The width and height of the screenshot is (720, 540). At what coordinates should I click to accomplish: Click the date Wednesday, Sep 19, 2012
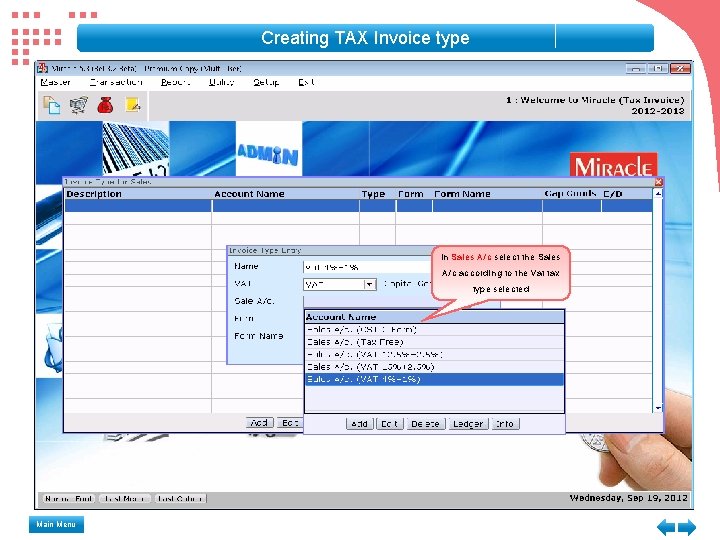(629, 498)
